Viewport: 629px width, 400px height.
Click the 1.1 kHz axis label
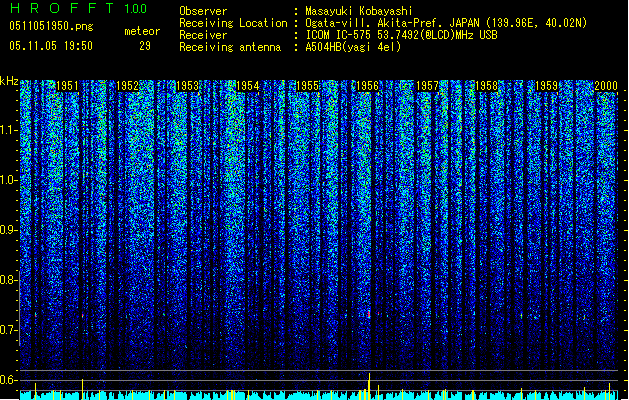point(8,130)
